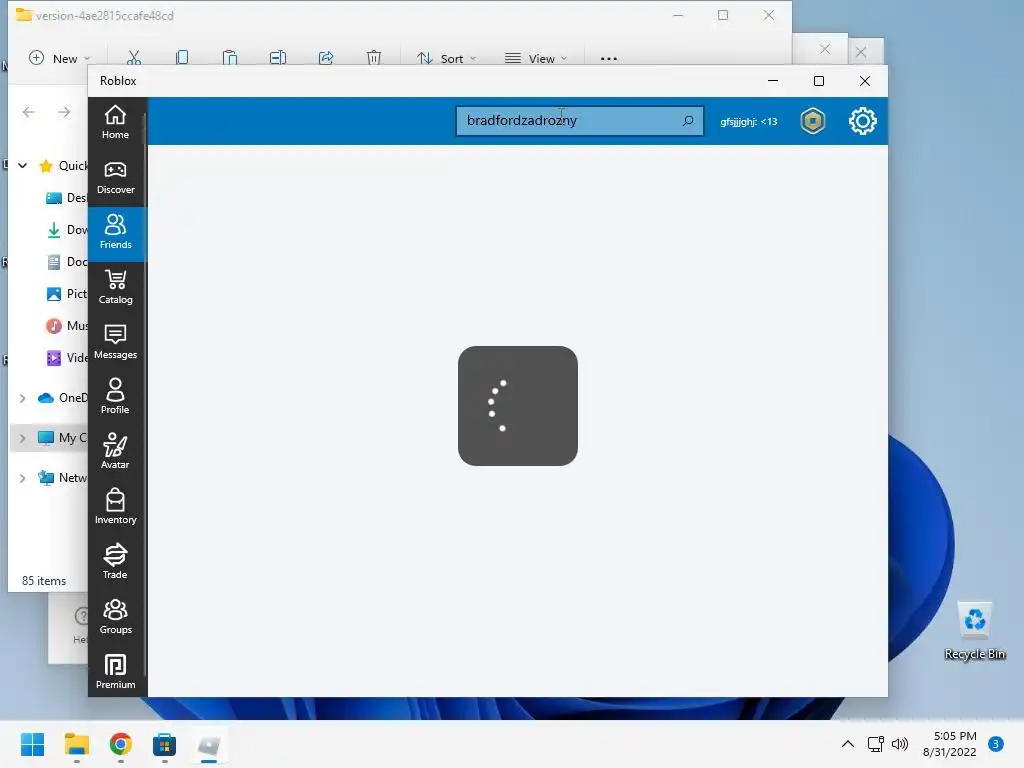
Task: Close the Roblox window
Action: 865,81
